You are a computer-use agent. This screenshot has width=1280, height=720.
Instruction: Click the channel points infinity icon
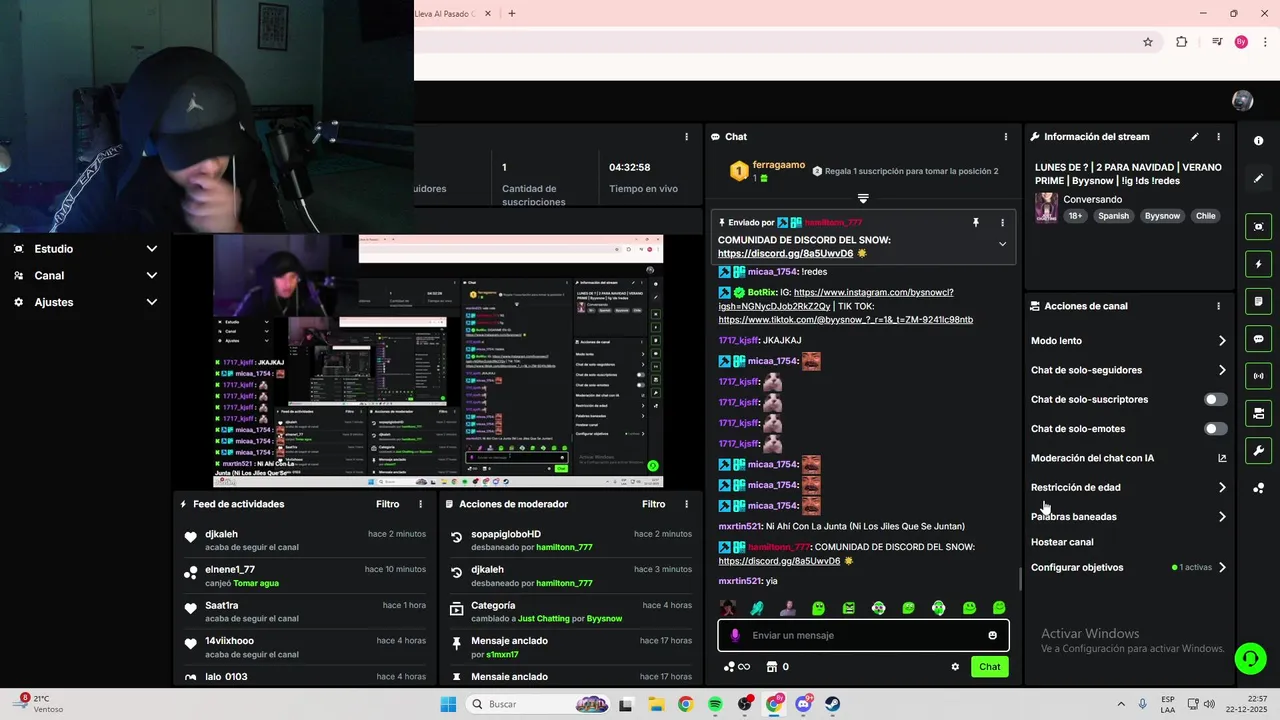point(737,667)
